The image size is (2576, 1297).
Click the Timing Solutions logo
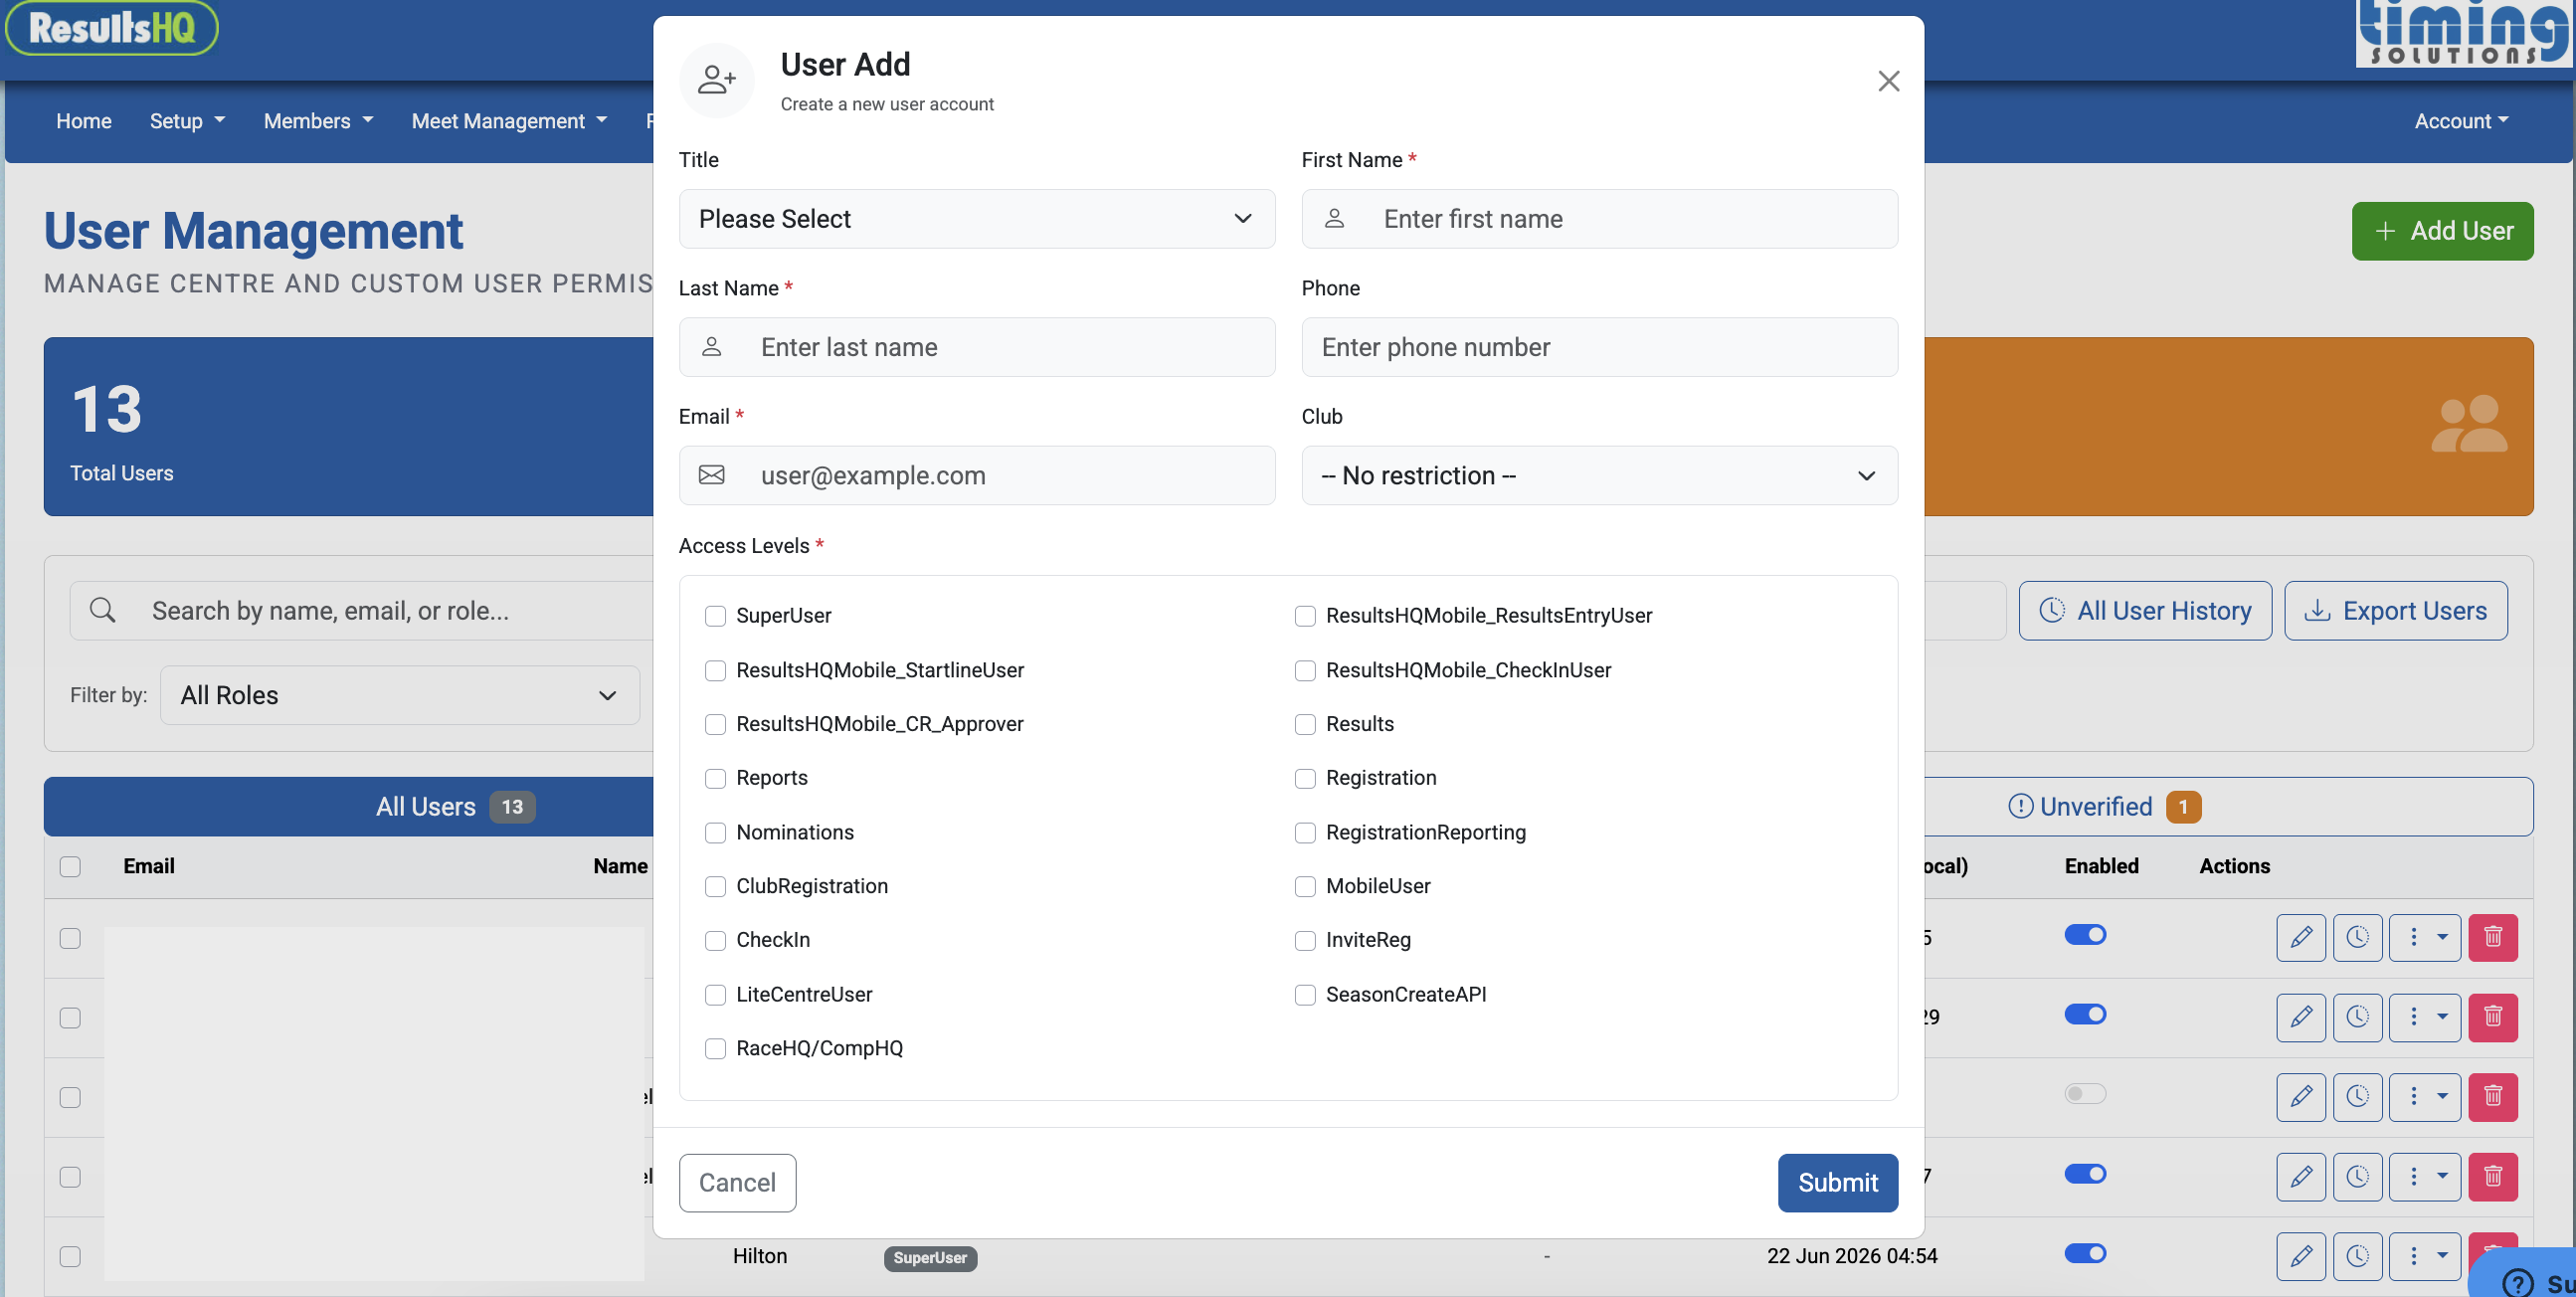click(x=2463, y=33)
